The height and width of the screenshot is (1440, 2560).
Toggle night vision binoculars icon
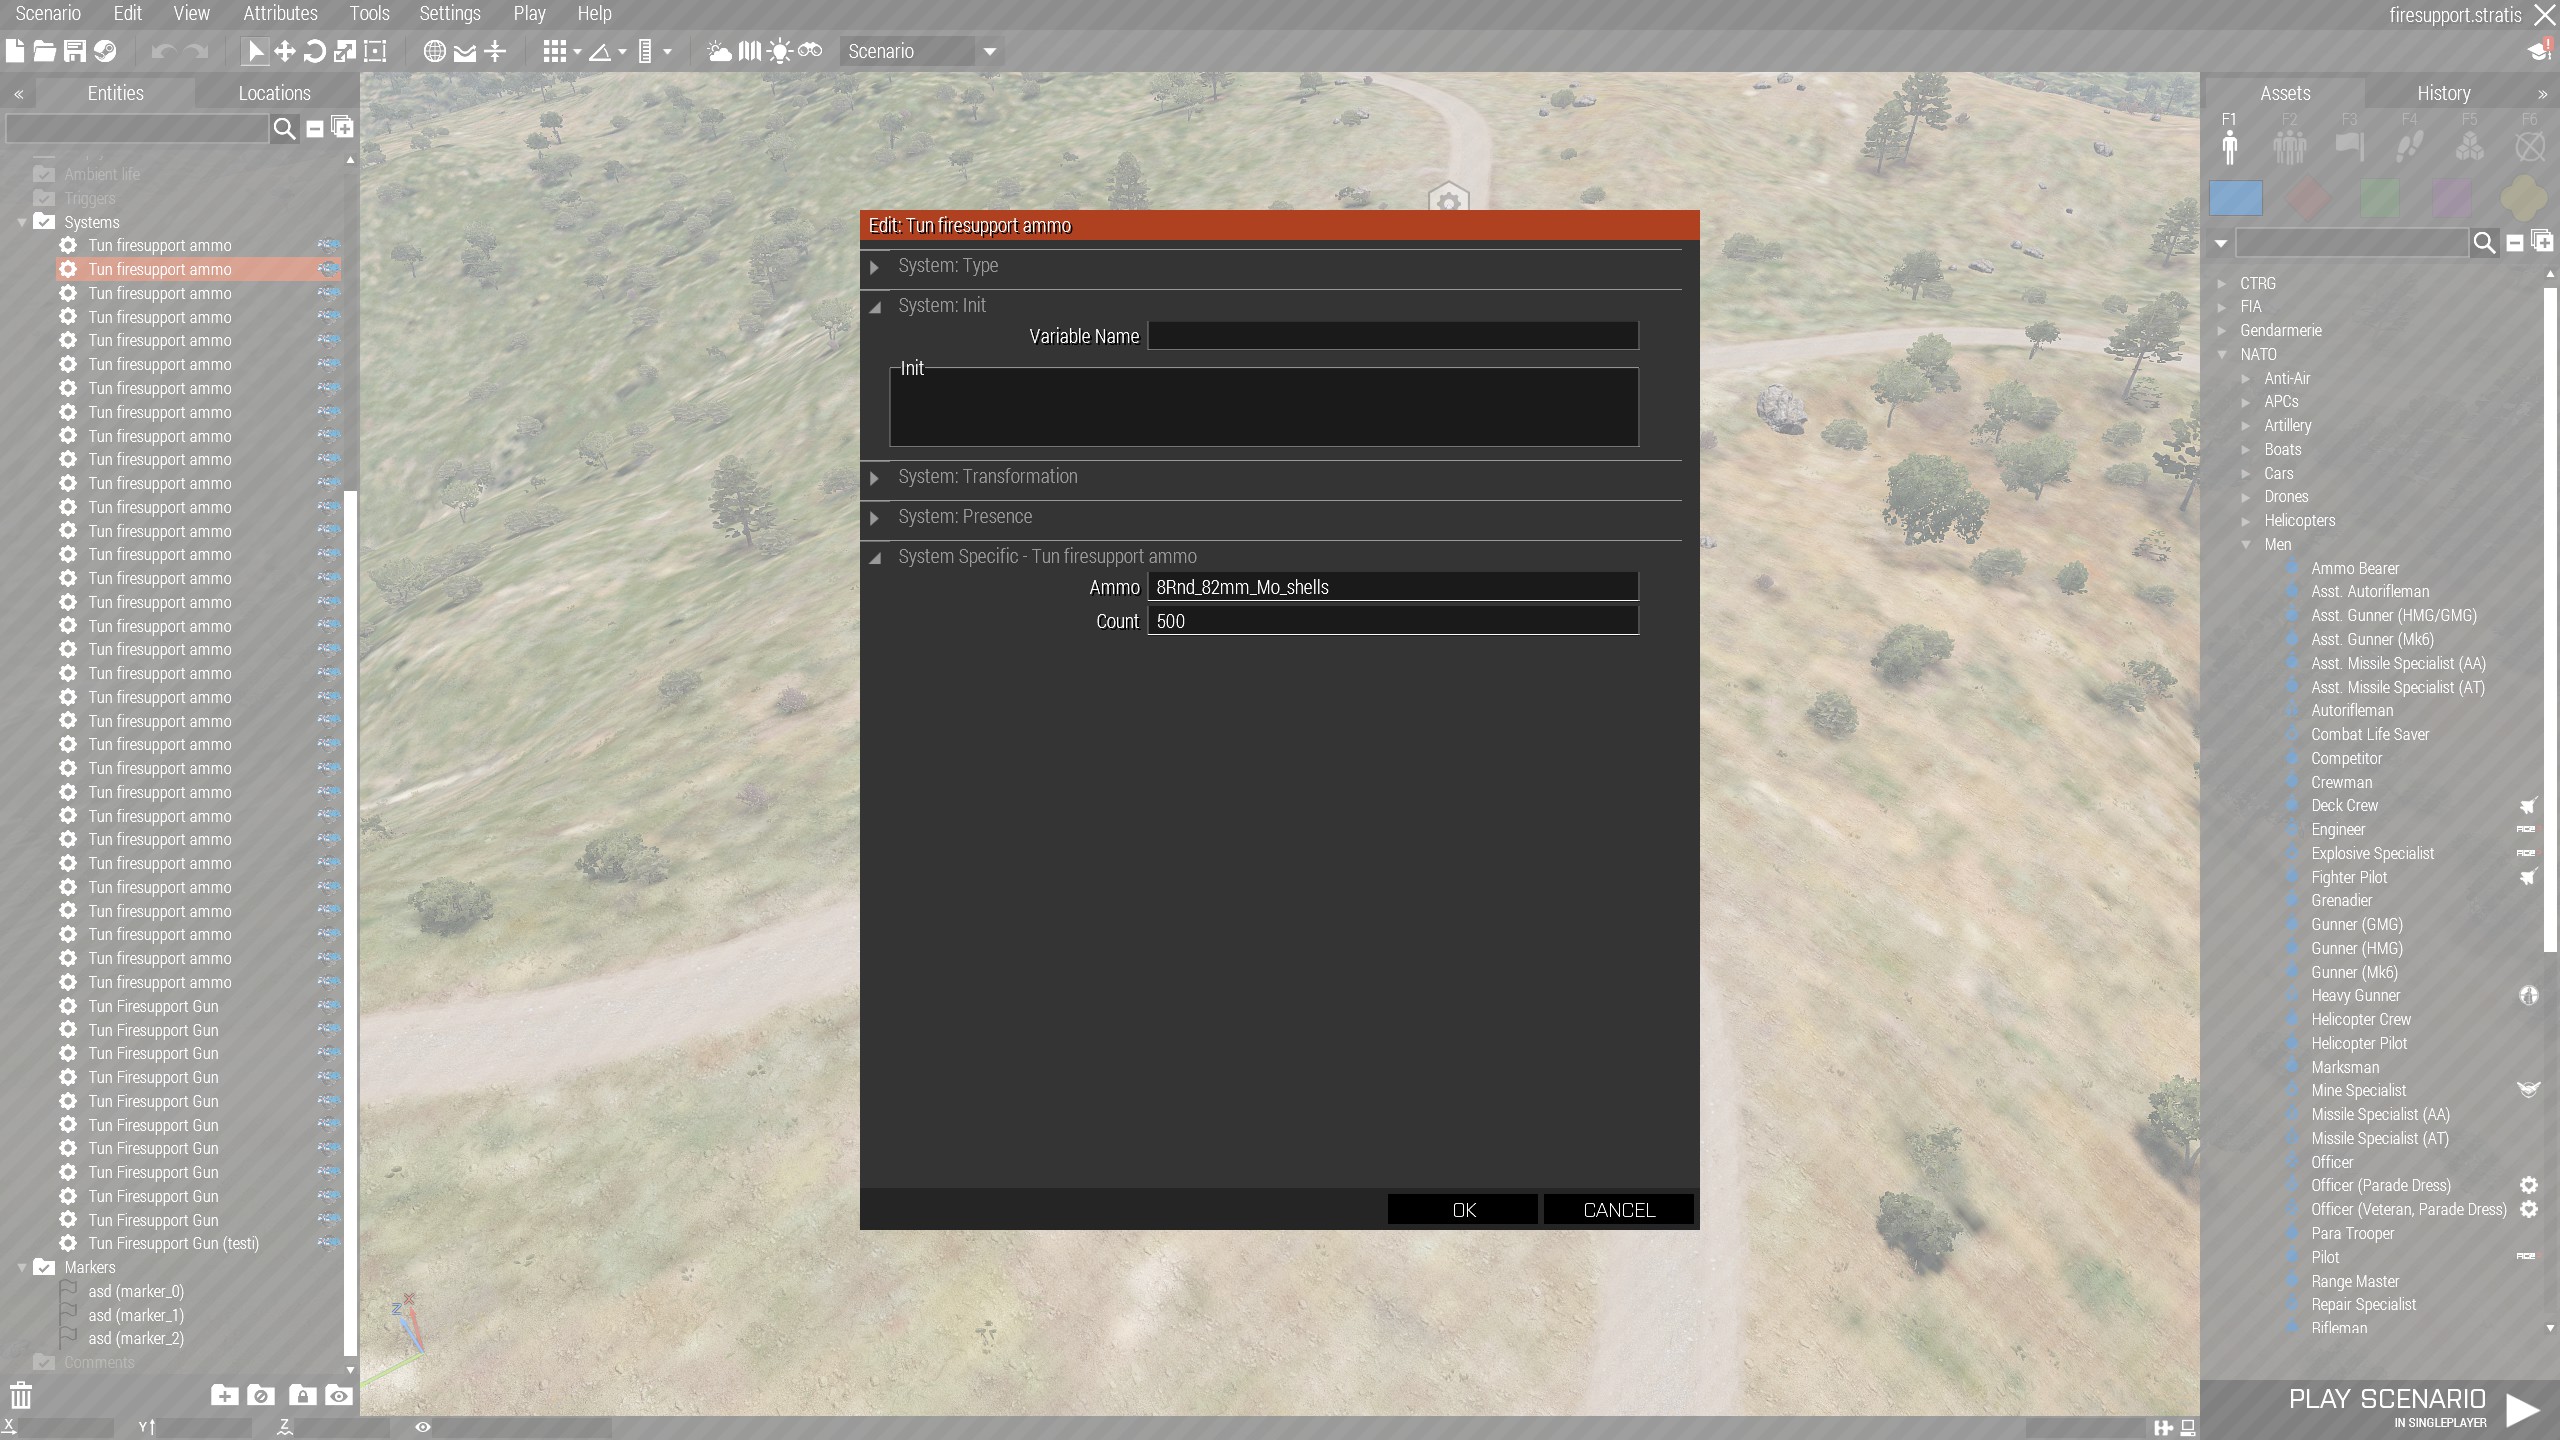[810, 51]
